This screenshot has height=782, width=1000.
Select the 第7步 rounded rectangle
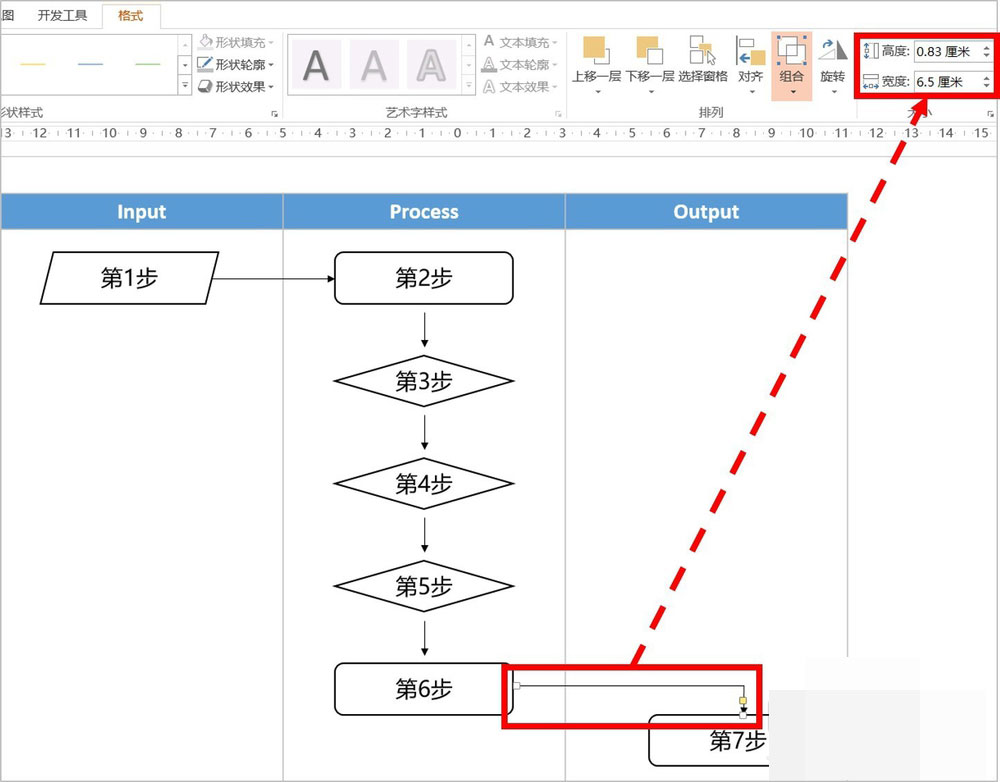(709, 741)
